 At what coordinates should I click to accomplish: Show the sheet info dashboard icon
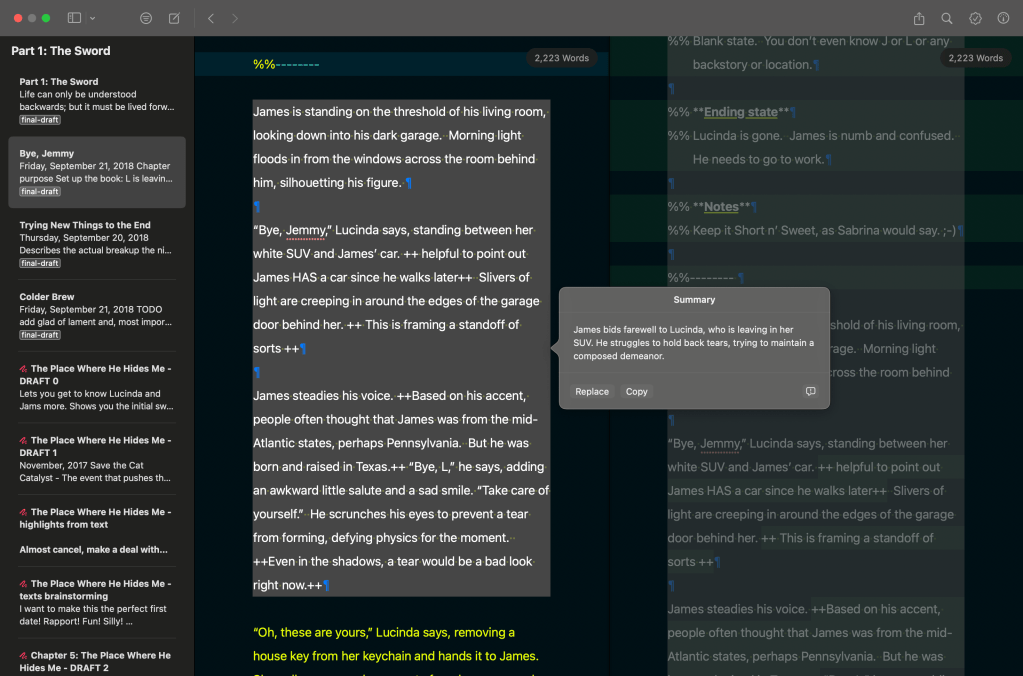click(1003, 18)
